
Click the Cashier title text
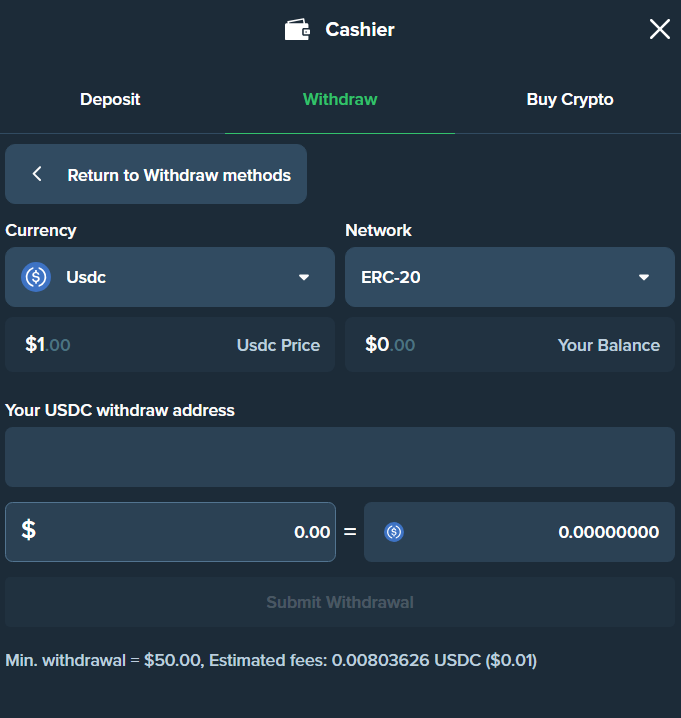coord(360,30)
